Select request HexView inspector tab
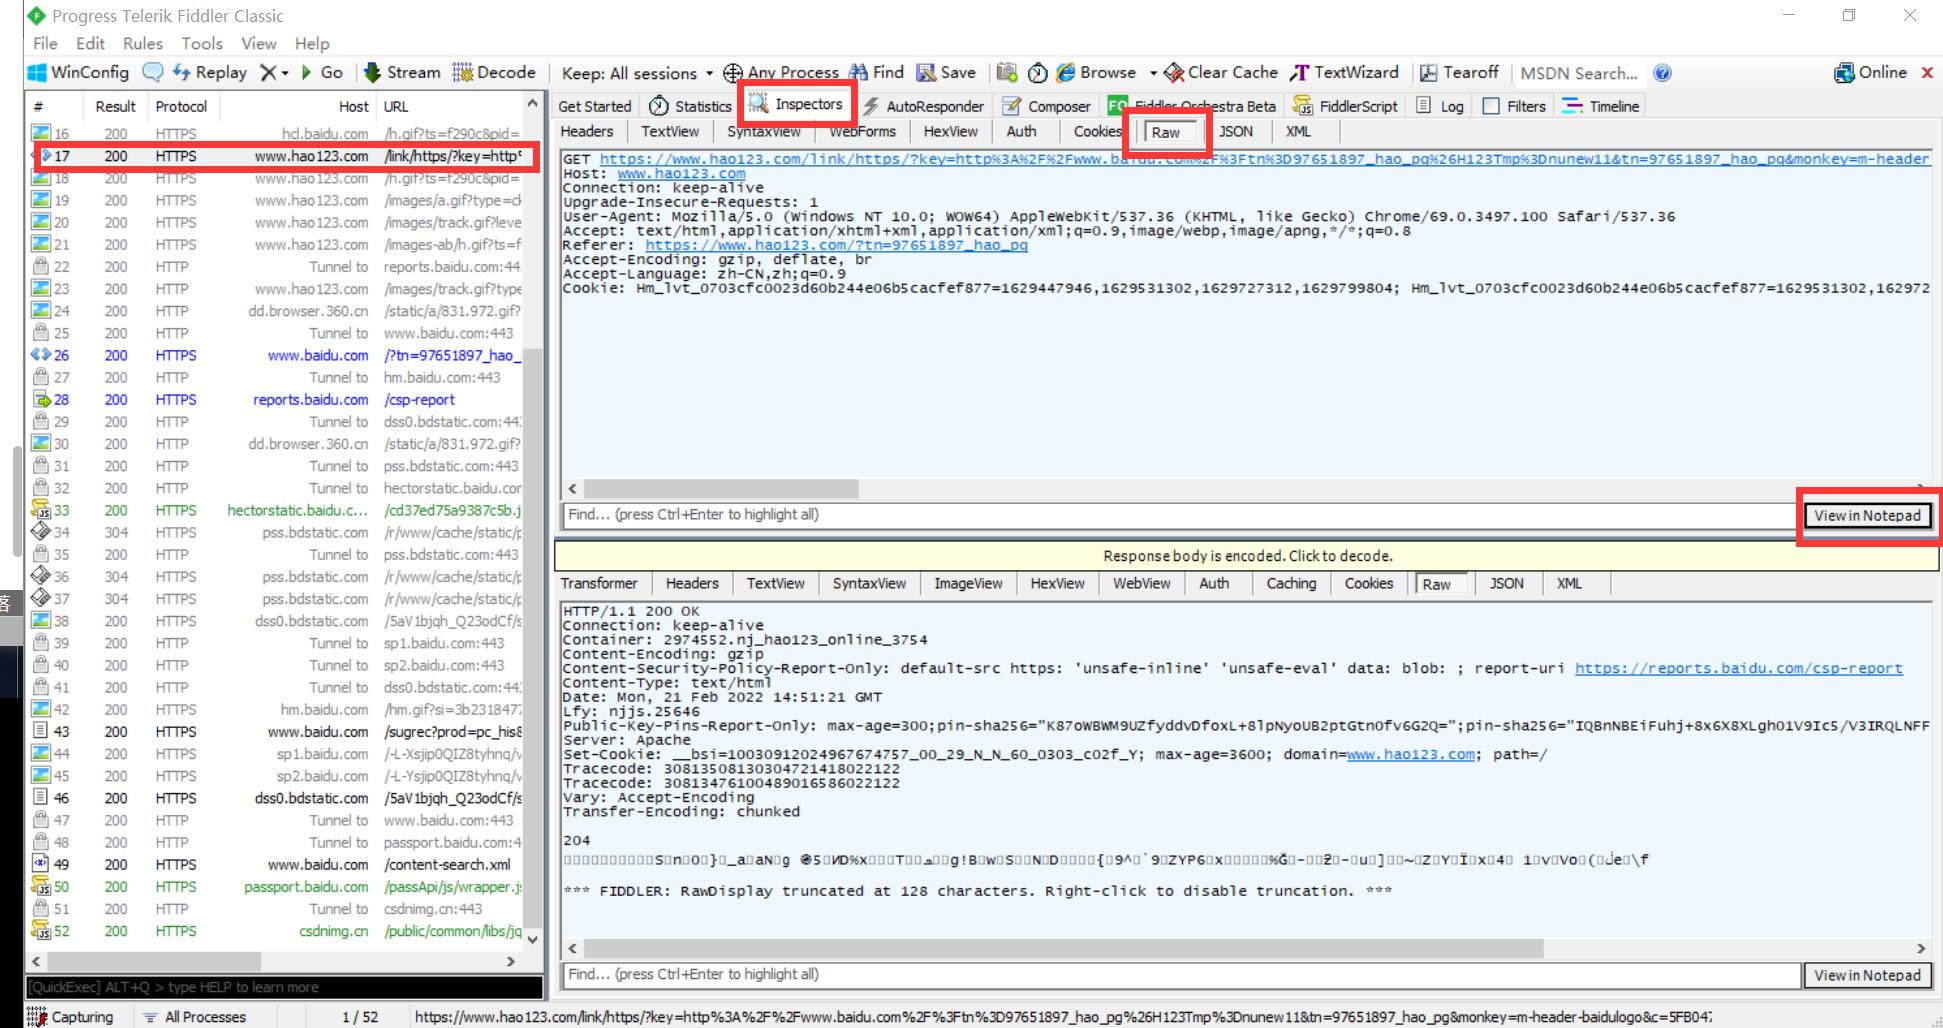This screenshot has width=1943, height=1028. click(x=951, y=132)
